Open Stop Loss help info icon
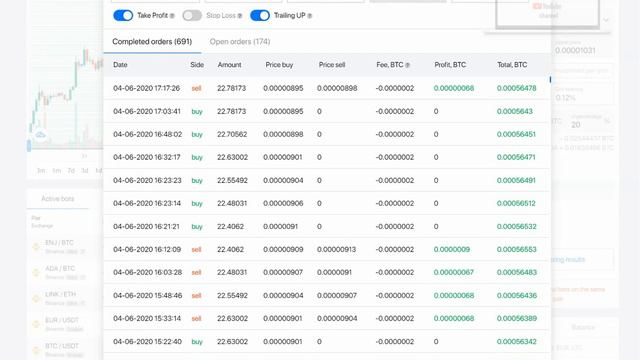 240,16
